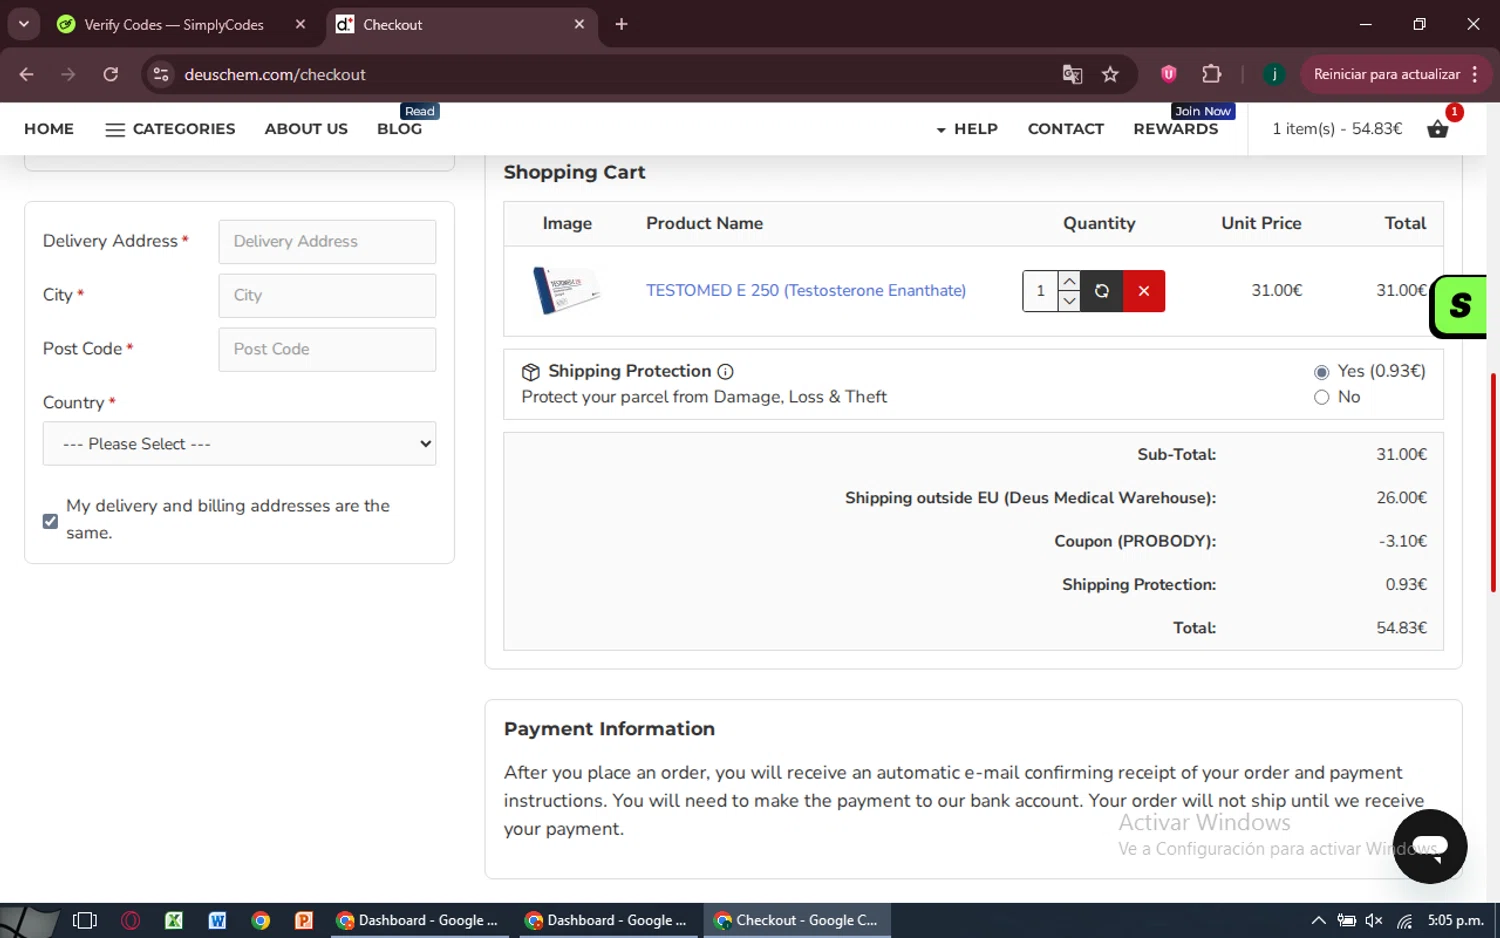
Task: Open PowerPoint from the taskbar
Action: coord(304,920)
